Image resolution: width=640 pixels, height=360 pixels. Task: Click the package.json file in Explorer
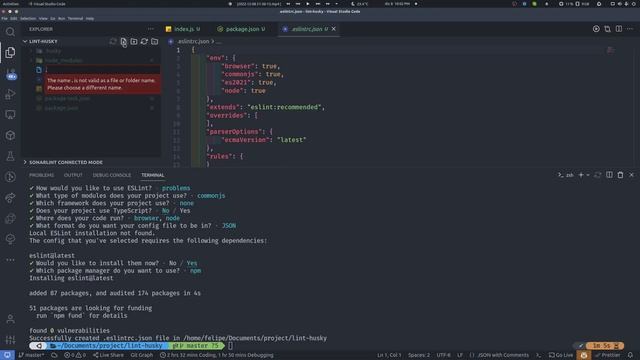pyautogui.click(x=61, y=108)
